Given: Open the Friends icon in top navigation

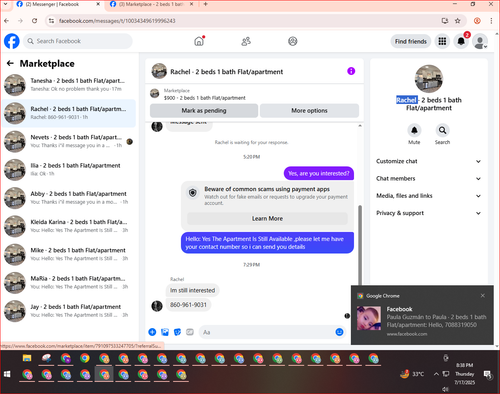Looking at the screenshot, I should (x=246, y=41).
